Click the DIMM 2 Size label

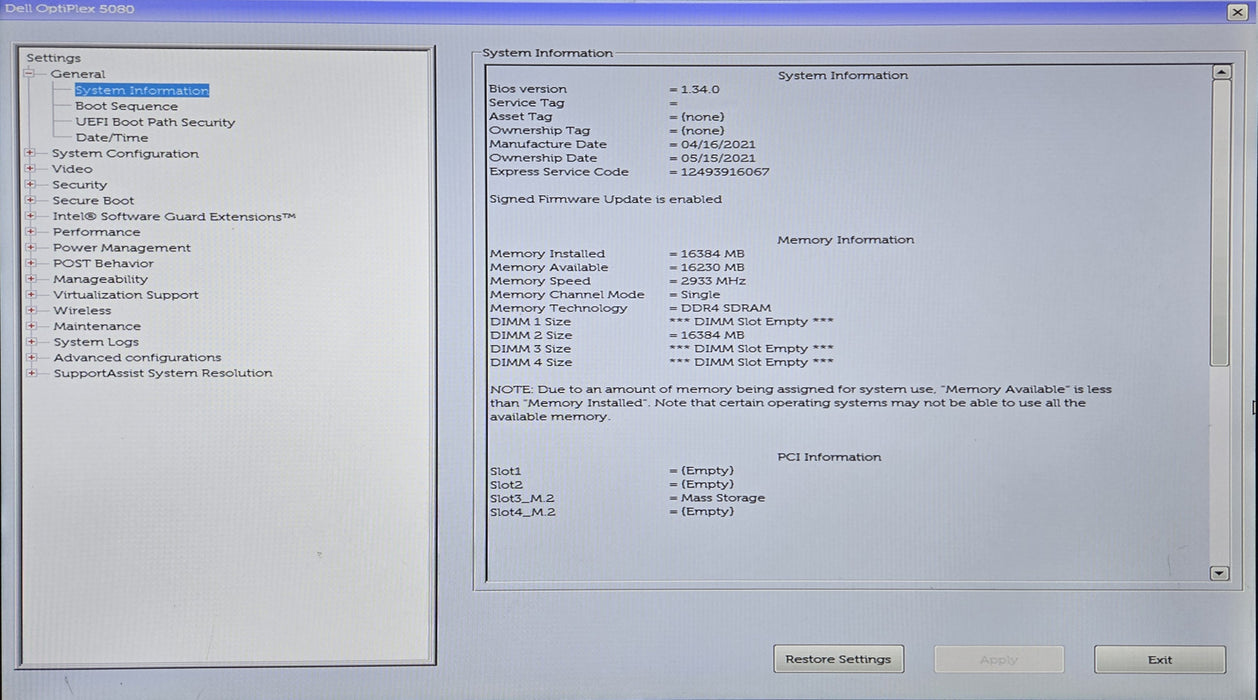coord(530,335)
